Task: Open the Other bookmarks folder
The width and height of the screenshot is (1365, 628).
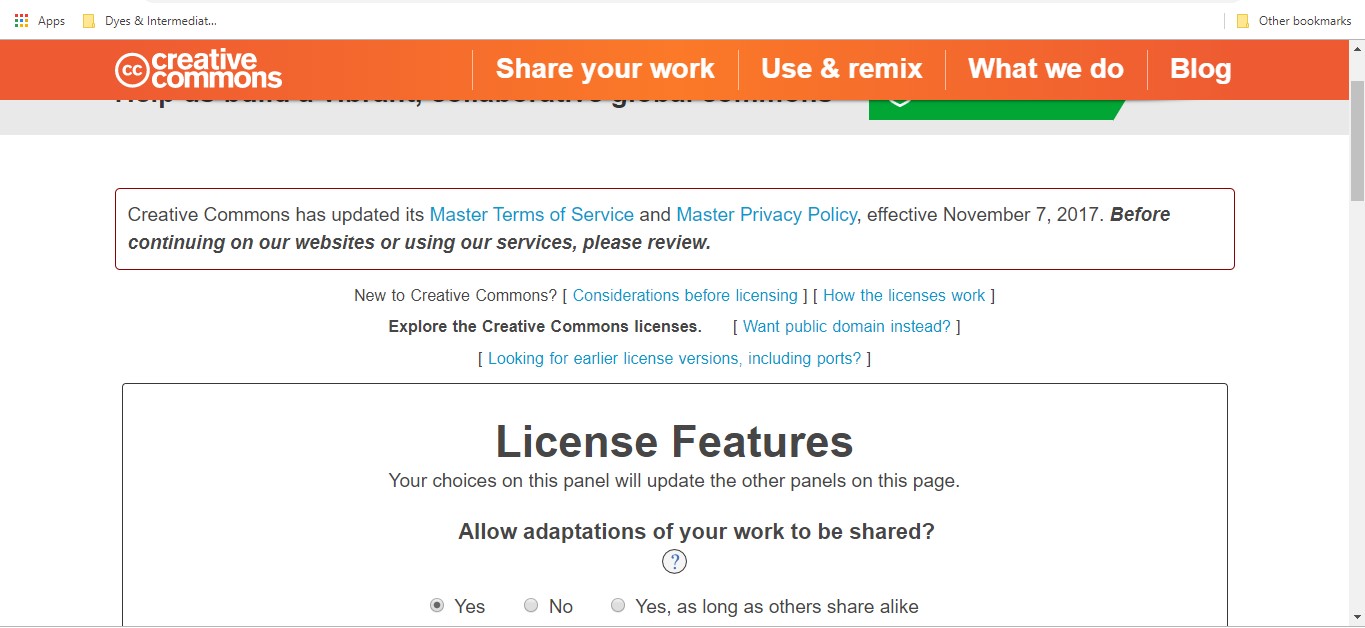Action: (1293, 20)
